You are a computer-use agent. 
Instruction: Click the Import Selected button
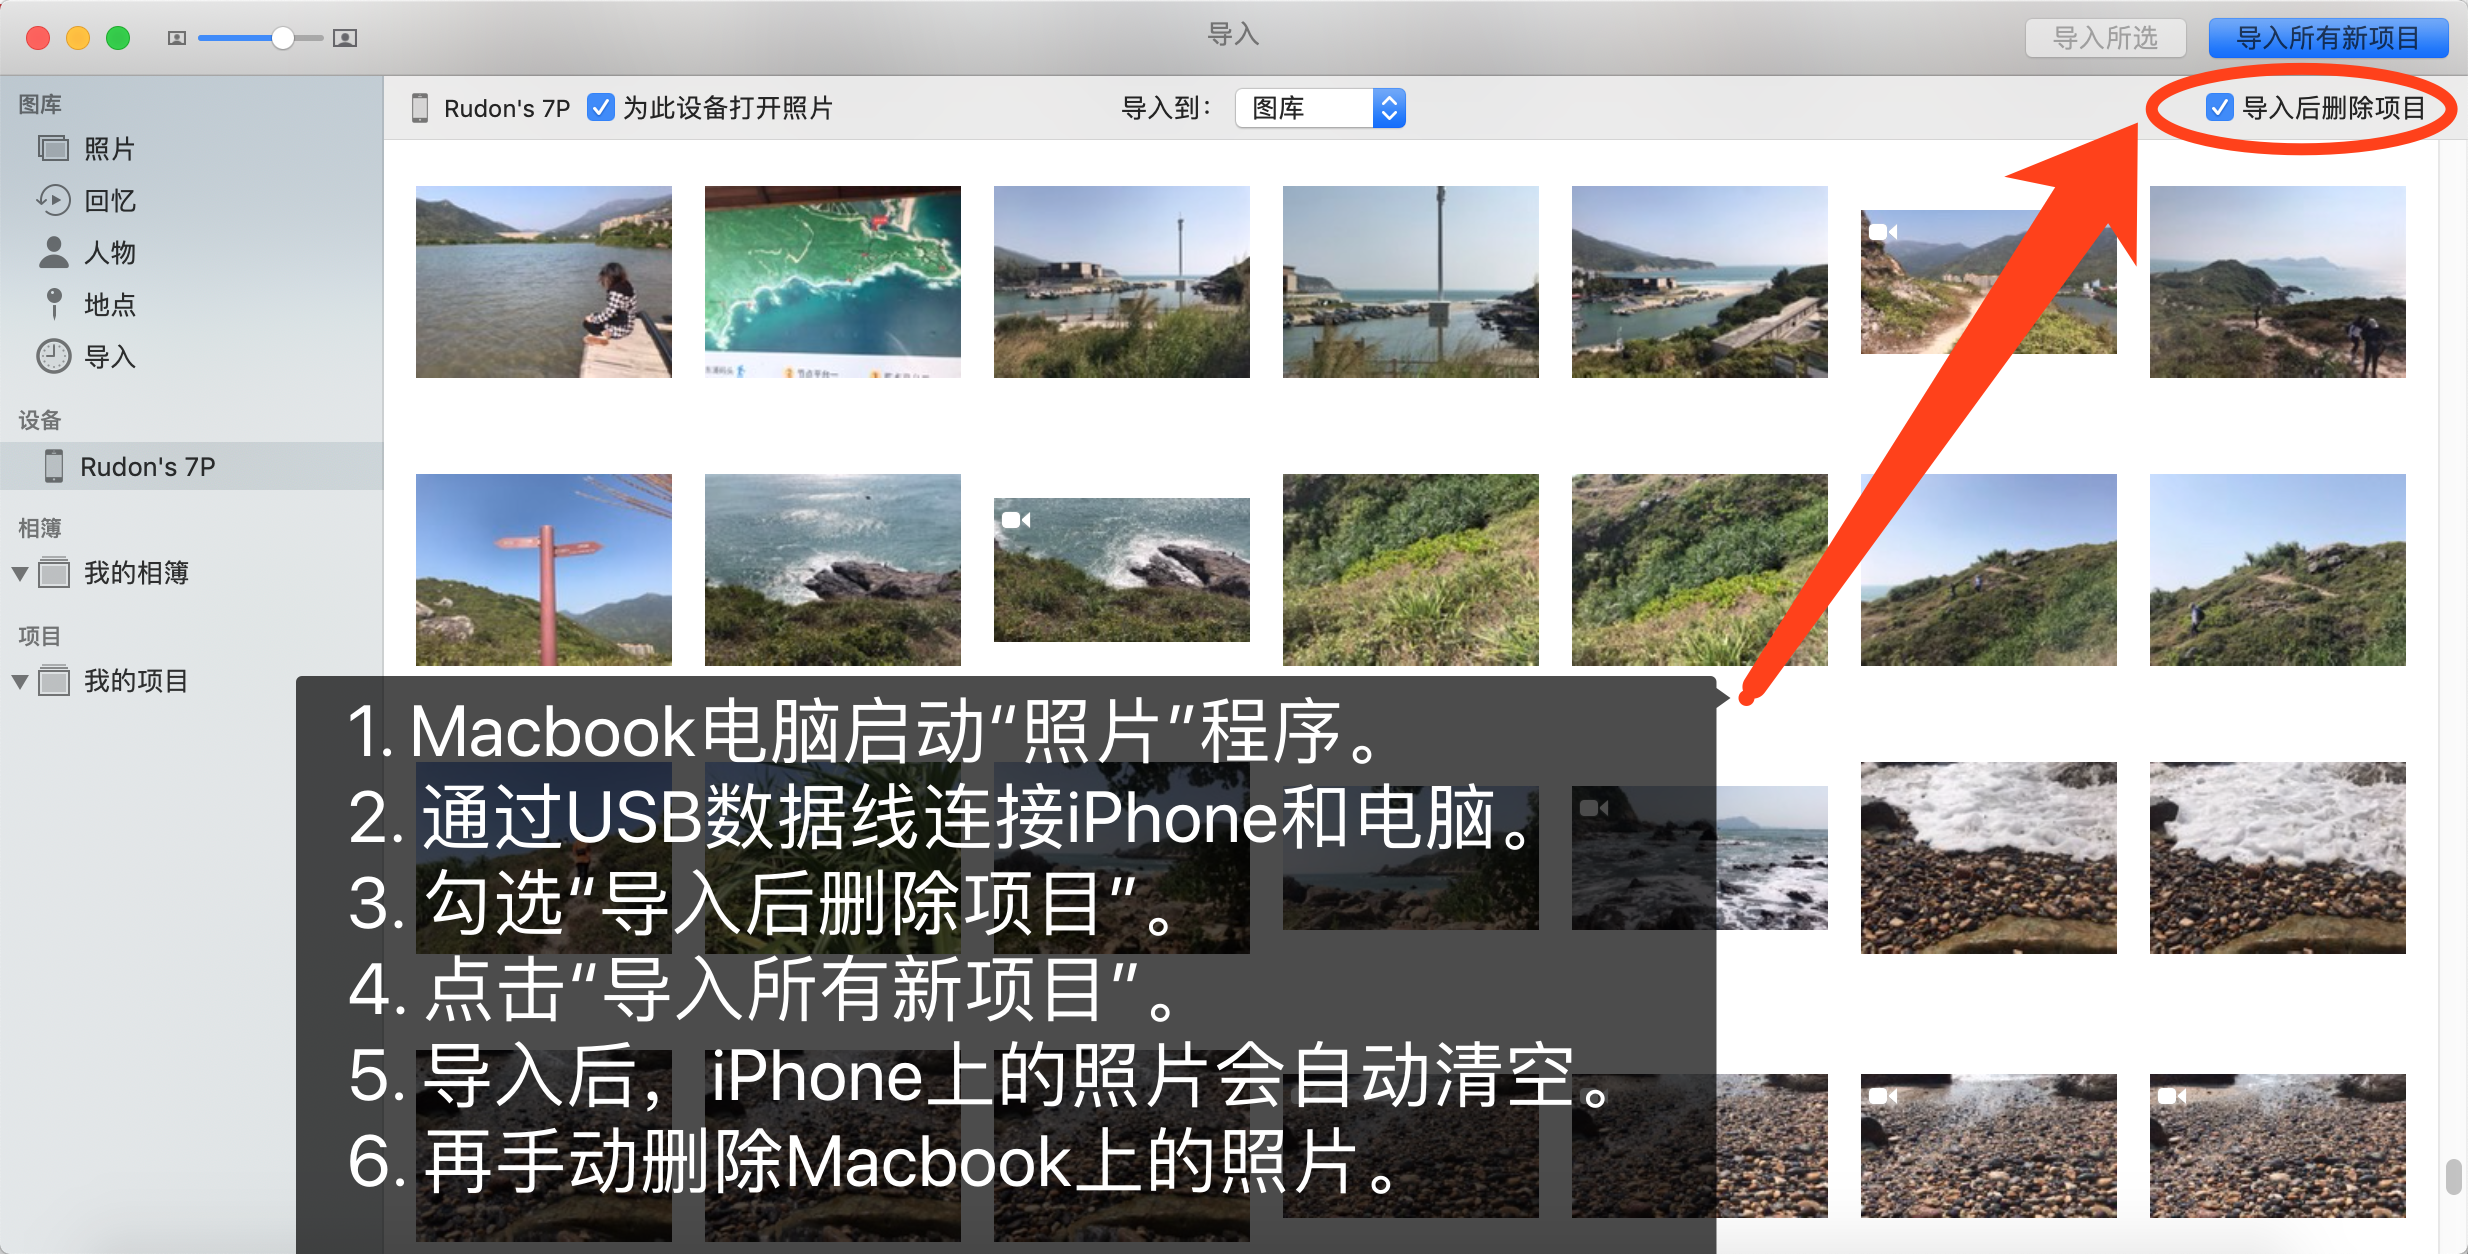(x=2105, y=38)
